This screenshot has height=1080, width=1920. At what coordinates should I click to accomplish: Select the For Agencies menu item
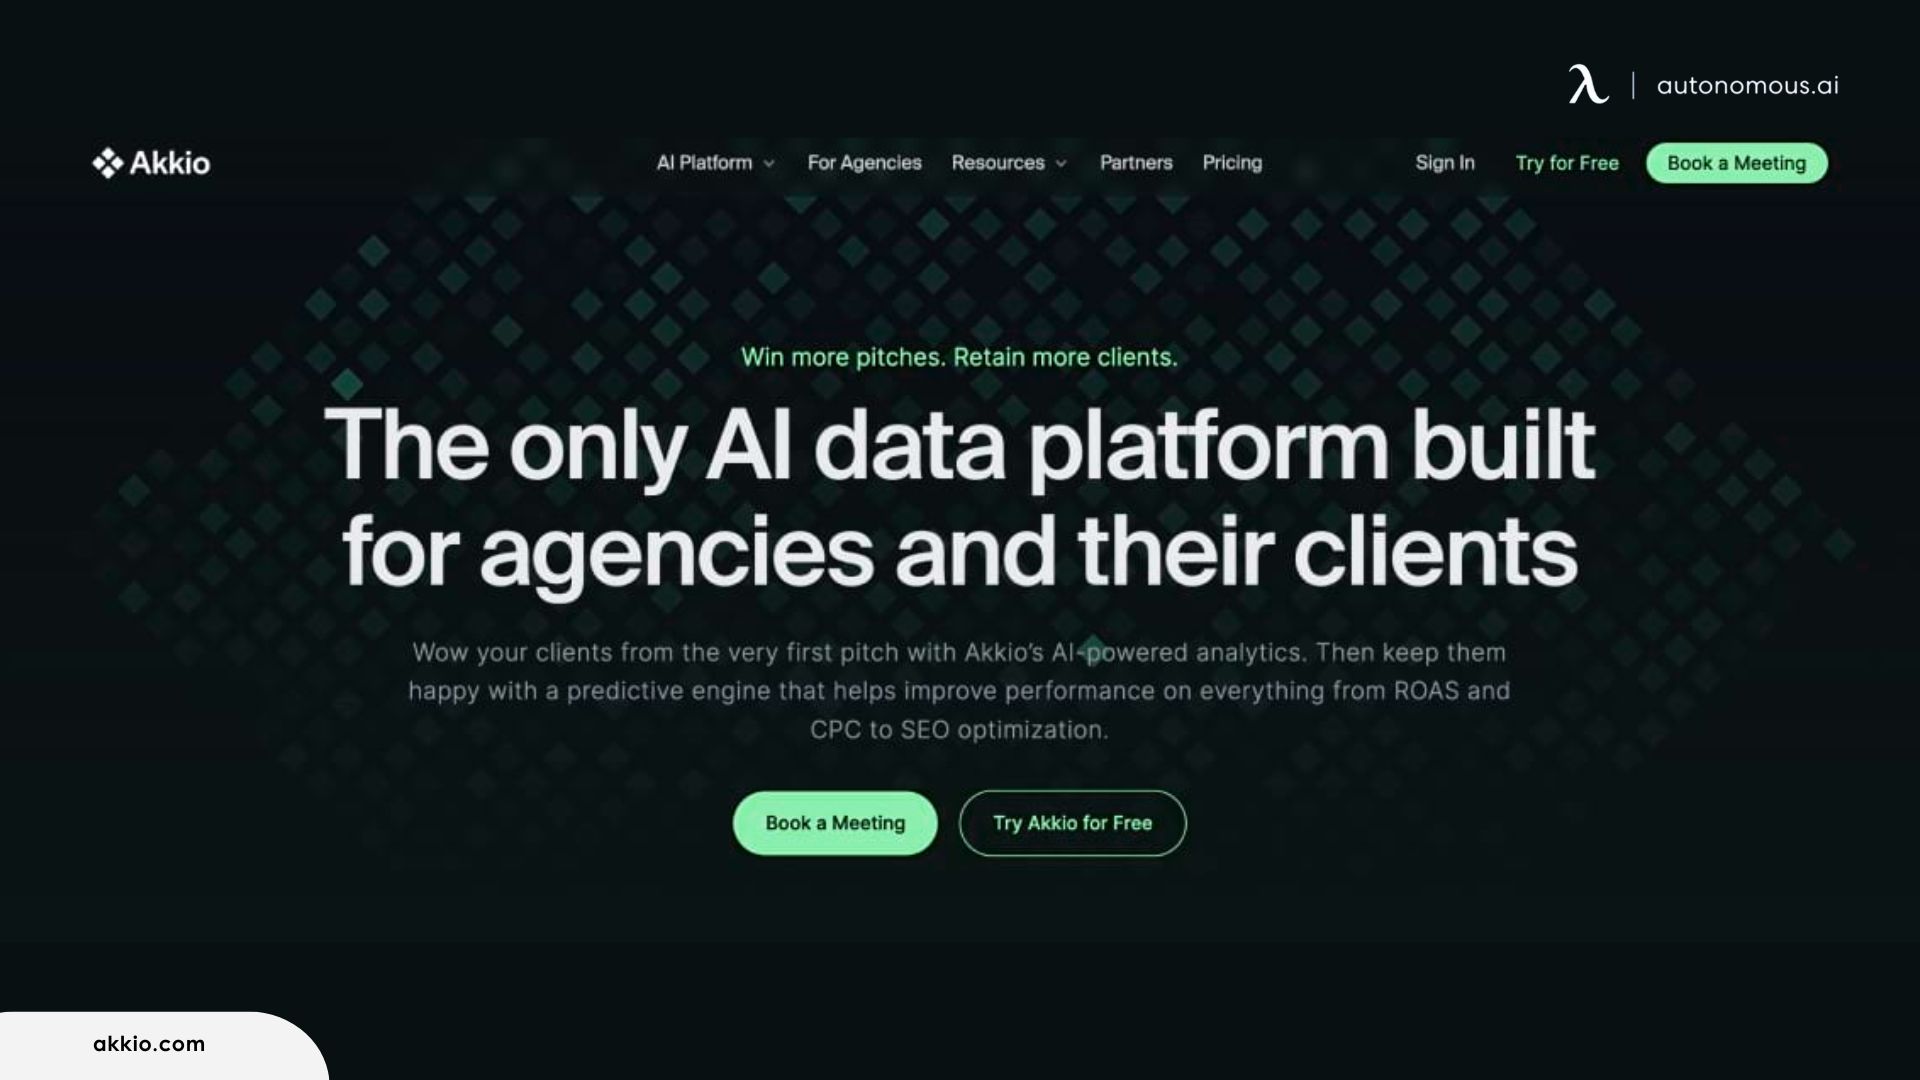864,162
